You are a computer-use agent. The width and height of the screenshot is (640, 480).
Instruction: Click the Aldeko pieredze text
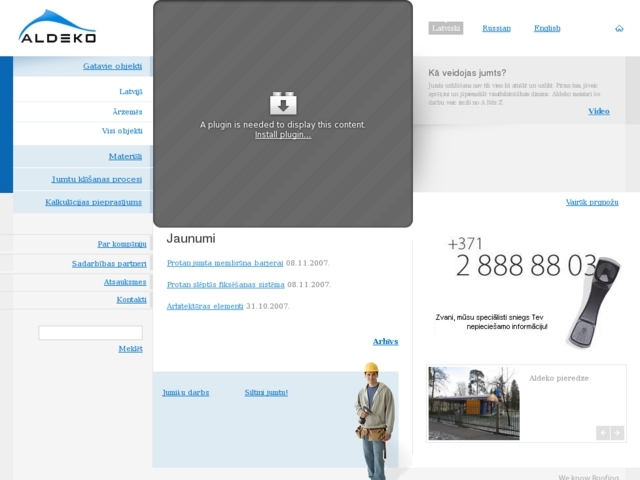pos(559,378)
